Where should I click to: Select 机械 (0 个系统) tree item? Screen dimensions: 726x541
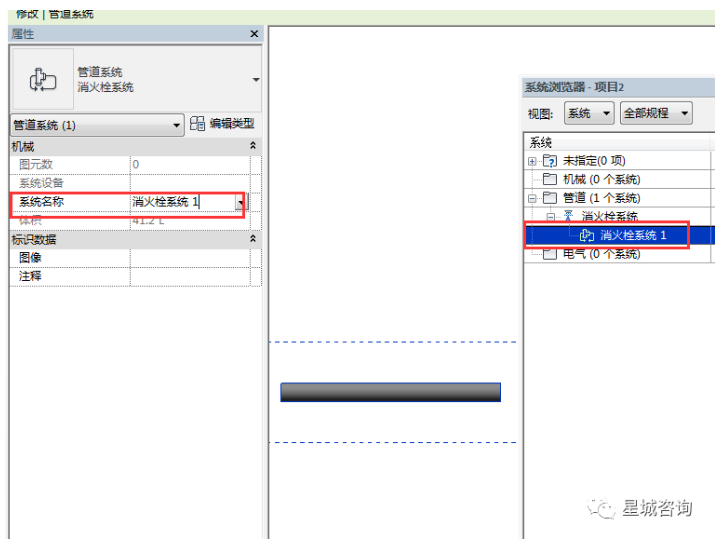pos(601,179)
